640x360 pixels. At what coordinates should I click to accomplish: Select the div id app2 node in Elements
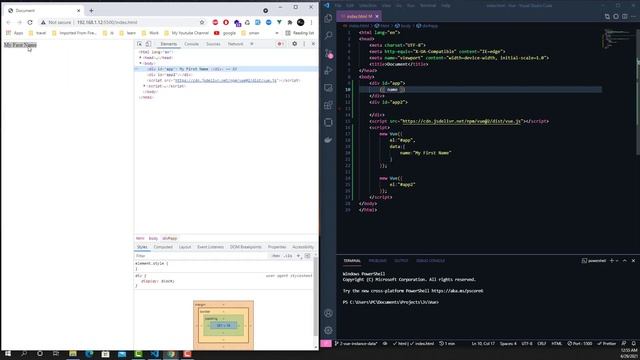pos(169,75)
